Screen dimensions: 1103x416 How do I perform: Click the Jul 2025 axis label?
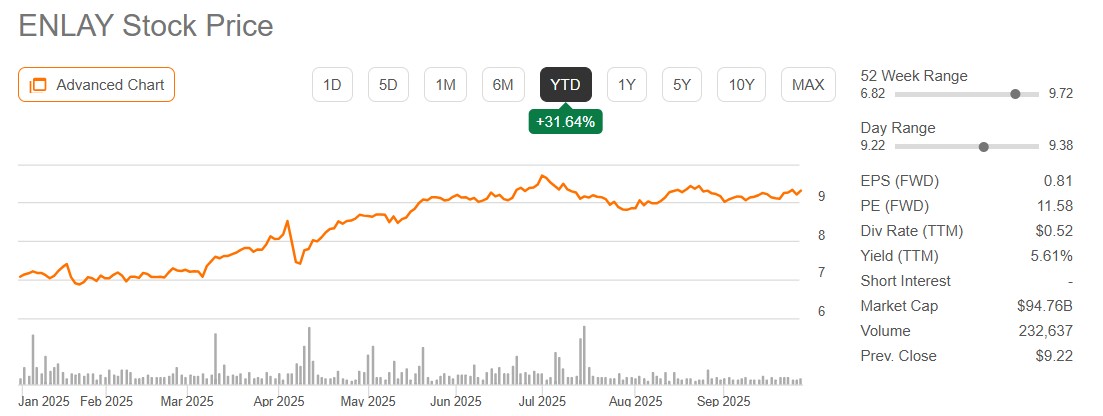543,402
